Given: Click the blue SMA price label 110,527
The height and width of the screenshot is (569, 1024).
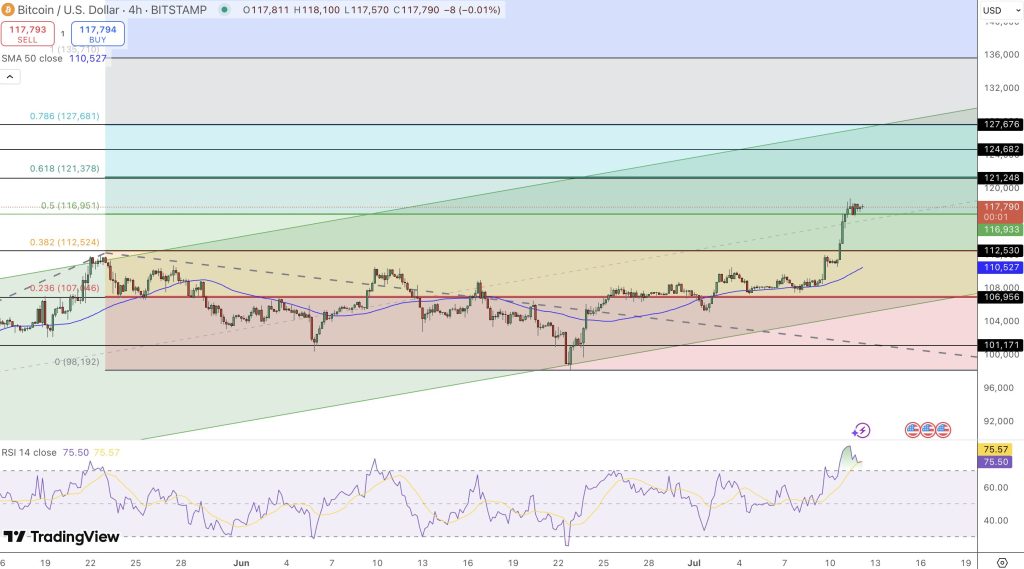Looking at the screenshot, I should pos(1000,268).
